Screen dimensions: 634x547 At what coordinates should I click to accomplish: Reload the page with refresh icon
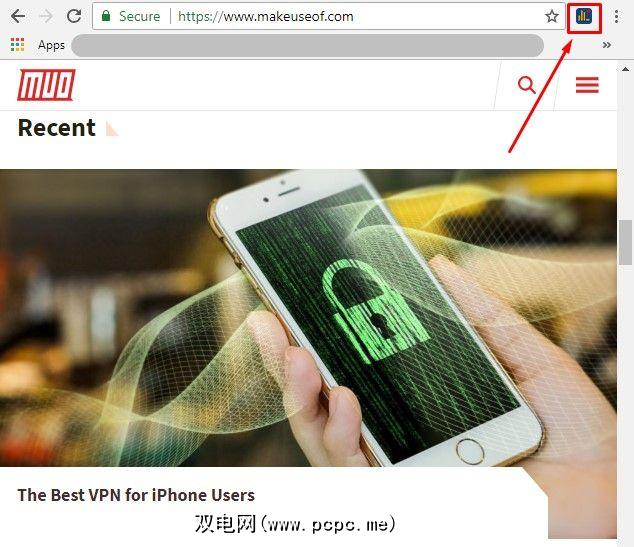(x=74, y=16)
